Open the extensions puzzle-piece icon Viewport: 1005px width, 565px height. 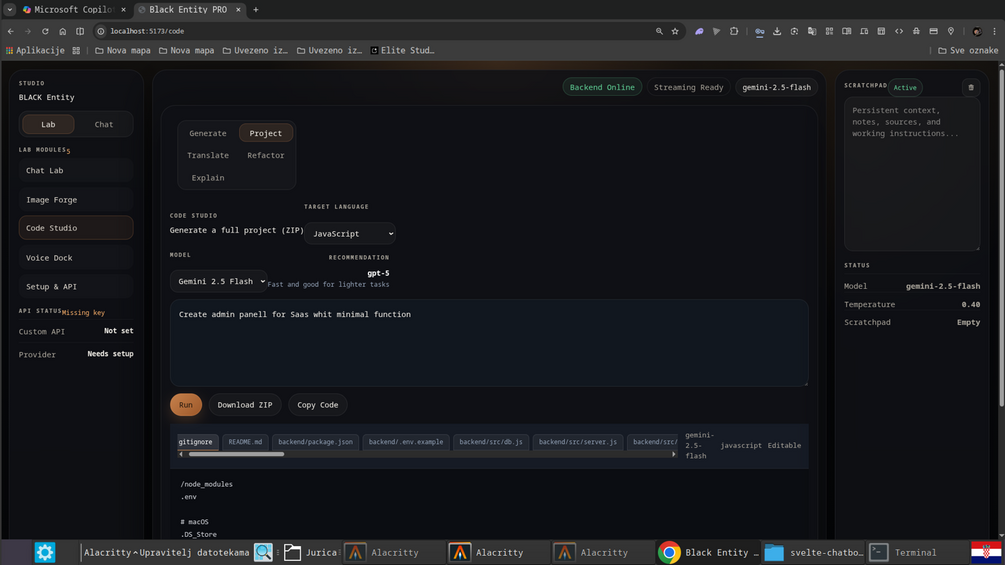(734, 31)
